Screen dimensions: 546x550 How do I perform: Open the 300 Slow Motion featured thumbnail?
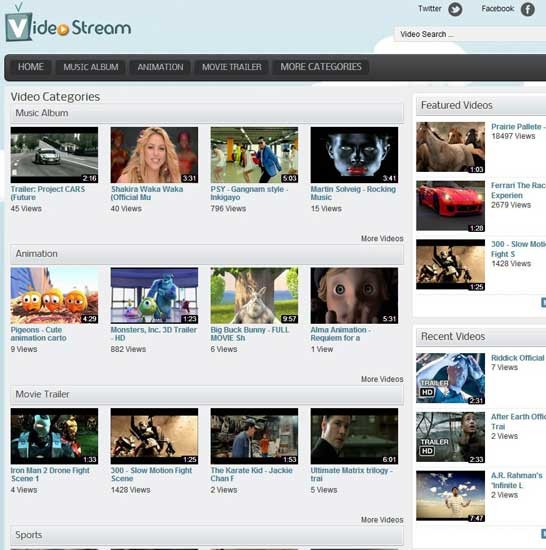tap(451, 265)
